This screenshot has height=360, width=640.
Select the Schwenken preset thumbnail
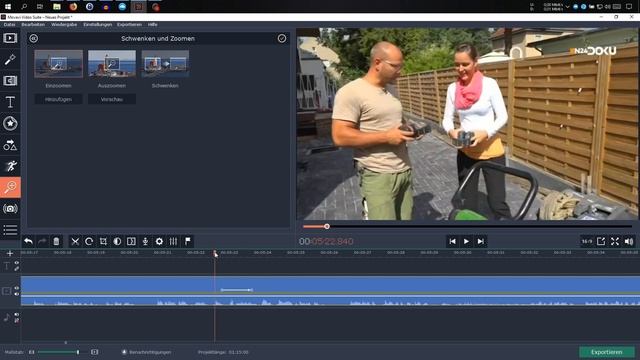(165, 64)
